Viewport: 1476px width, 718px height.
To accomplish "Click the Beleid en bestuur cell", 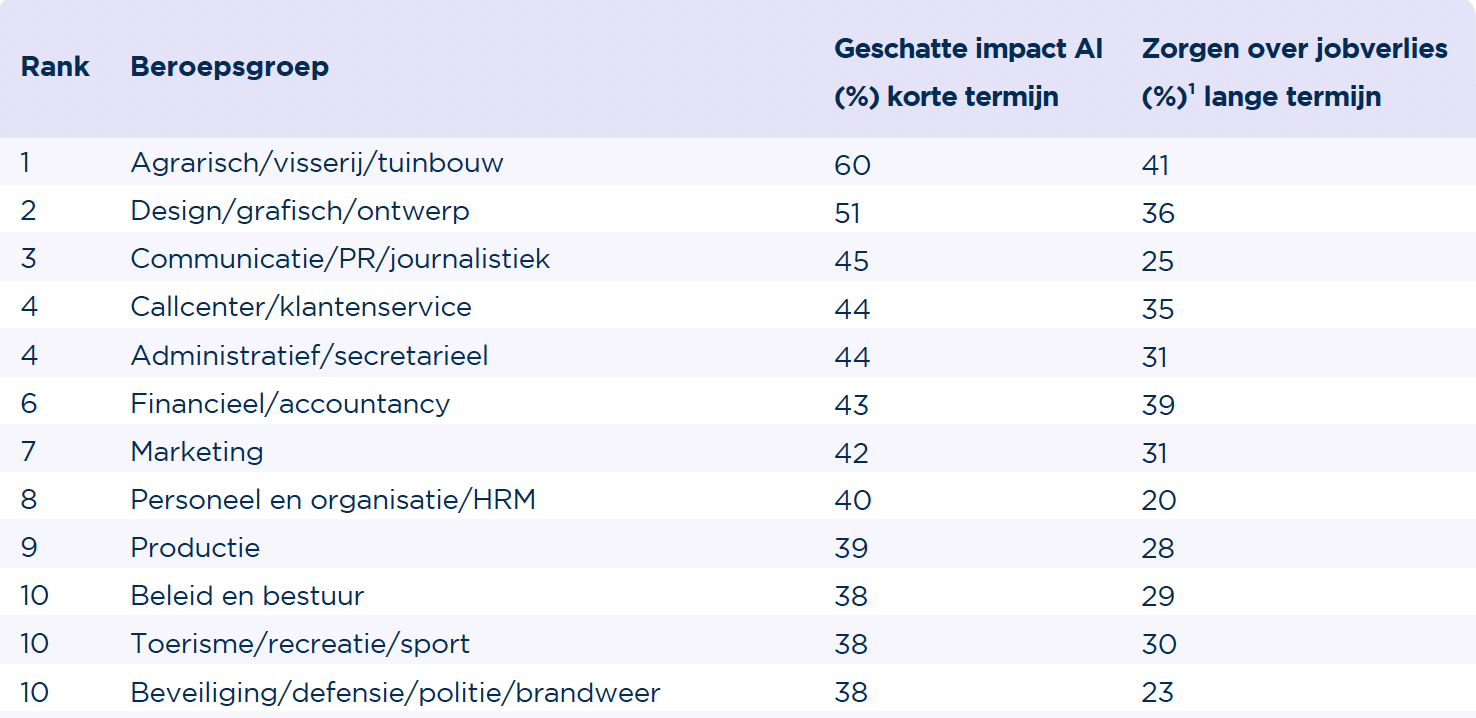I will coord(247,595).
